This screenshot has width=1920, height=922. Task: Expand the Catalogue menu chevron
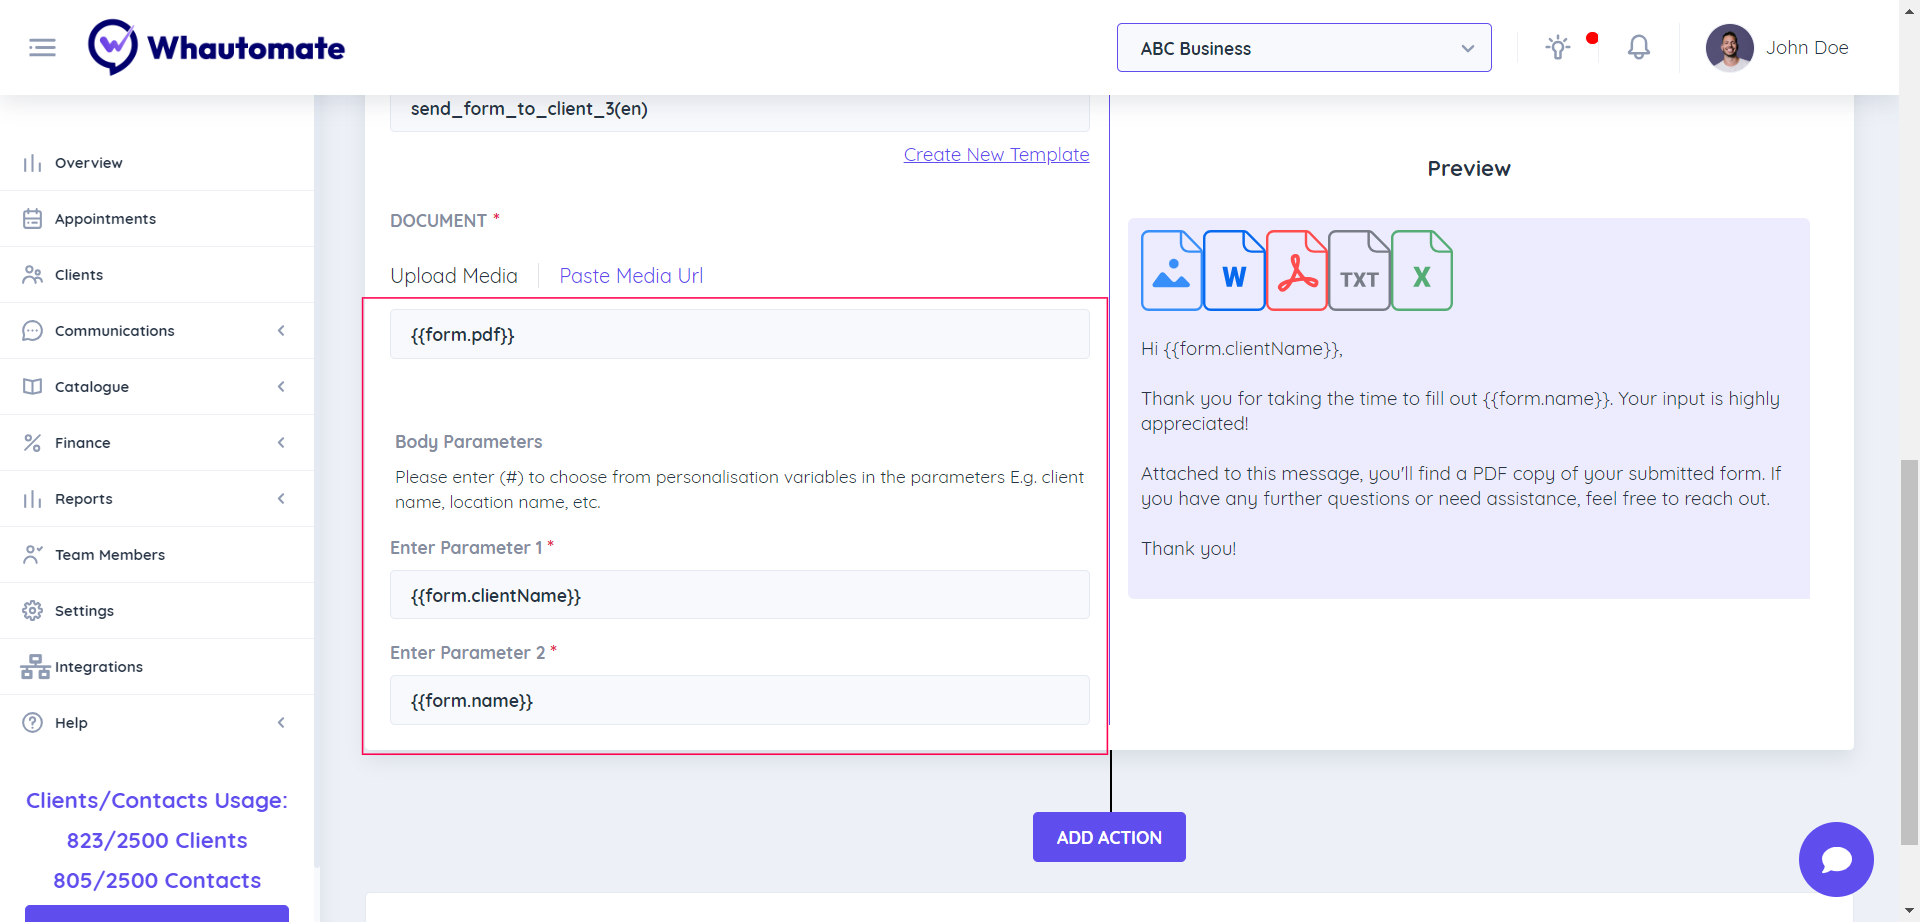pyautogui.click(x=281, y=387)
